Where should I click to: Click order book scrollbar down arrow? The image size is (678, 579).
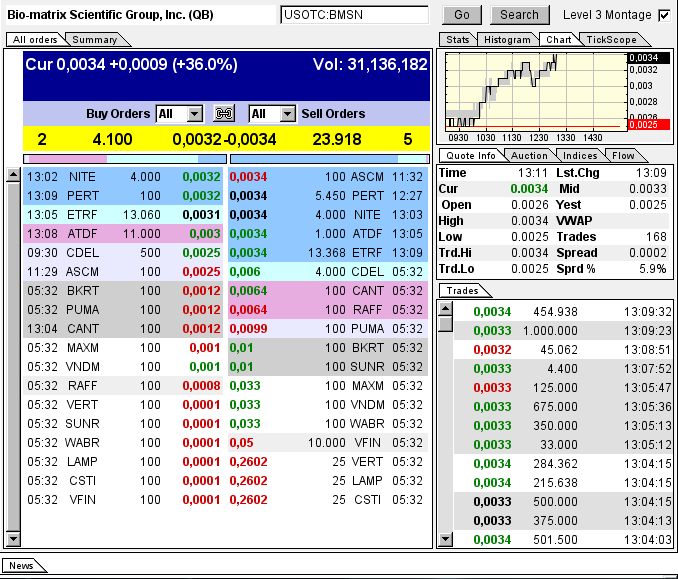[13, 538]
